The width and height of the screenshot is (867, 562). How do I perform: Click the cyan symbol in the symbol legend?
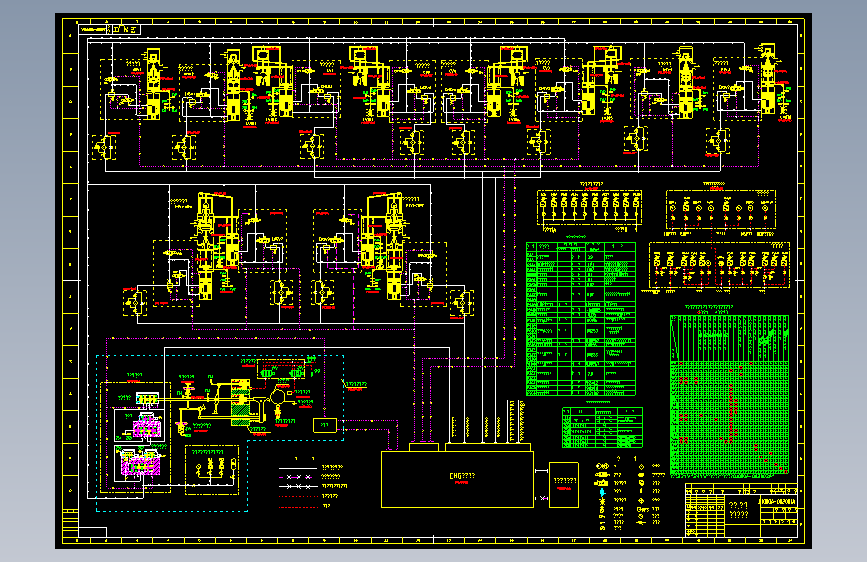point(602,492)
